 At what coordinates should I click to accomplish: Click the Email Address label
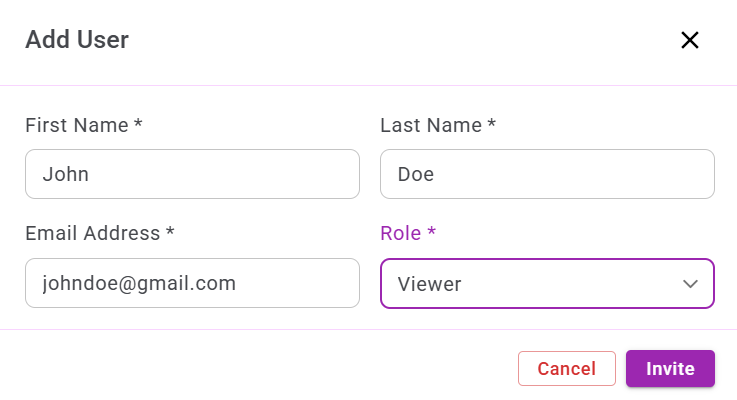[x=93, y=233]
